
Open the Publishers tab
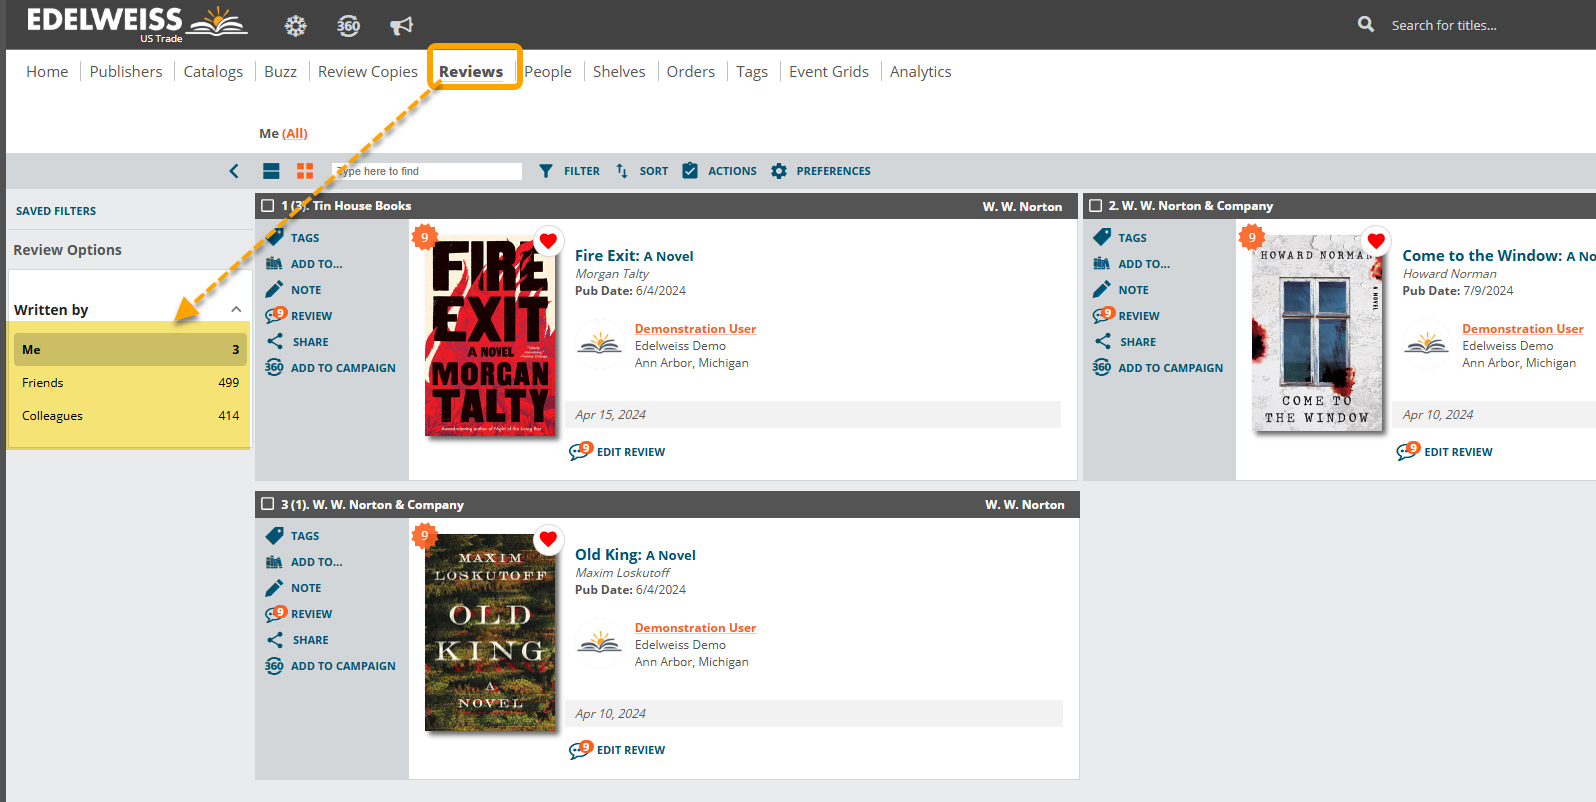click(126, 71)
